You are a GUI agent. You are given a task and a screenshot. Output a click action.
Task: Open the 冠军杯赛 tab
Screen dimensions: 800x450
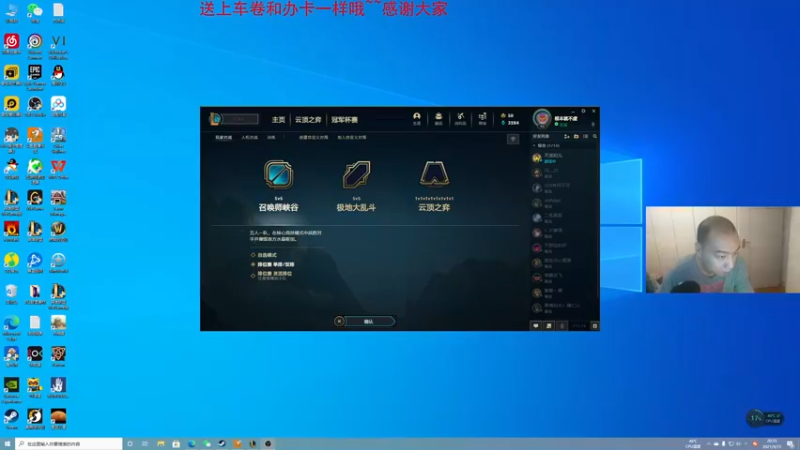[x=344, y=119]
